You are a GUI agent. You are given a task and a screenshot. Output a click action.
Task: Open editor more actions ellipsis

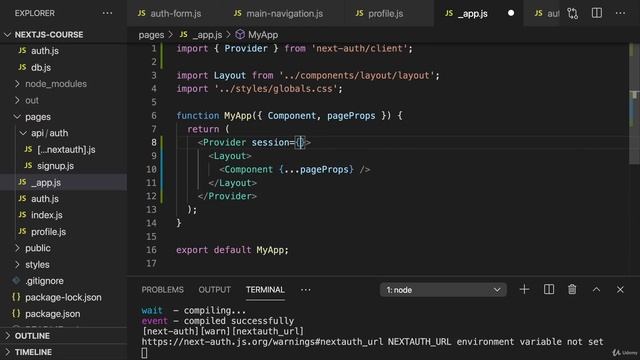(620, 13)
